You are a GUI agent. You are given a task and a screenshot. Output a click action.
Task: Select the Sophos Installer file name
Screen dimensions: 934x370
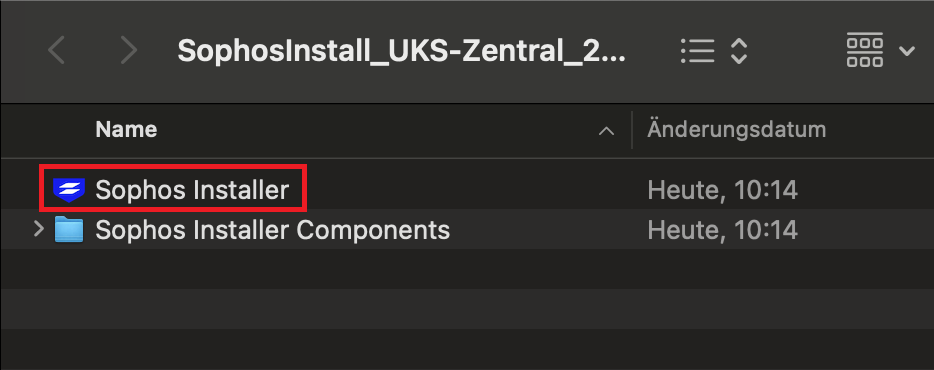[192, 190]
